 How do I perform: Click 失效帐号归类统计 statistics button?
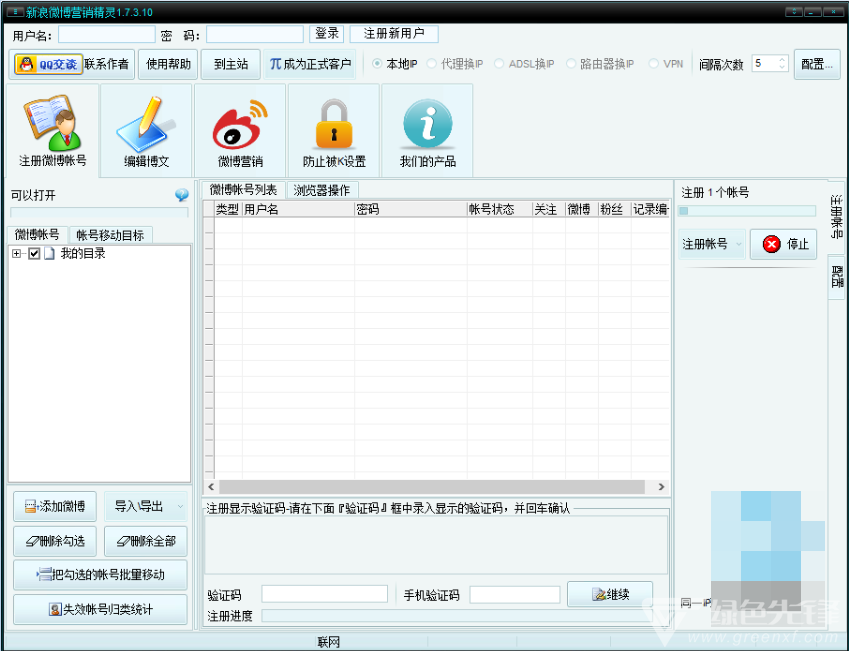coord(100,609)
